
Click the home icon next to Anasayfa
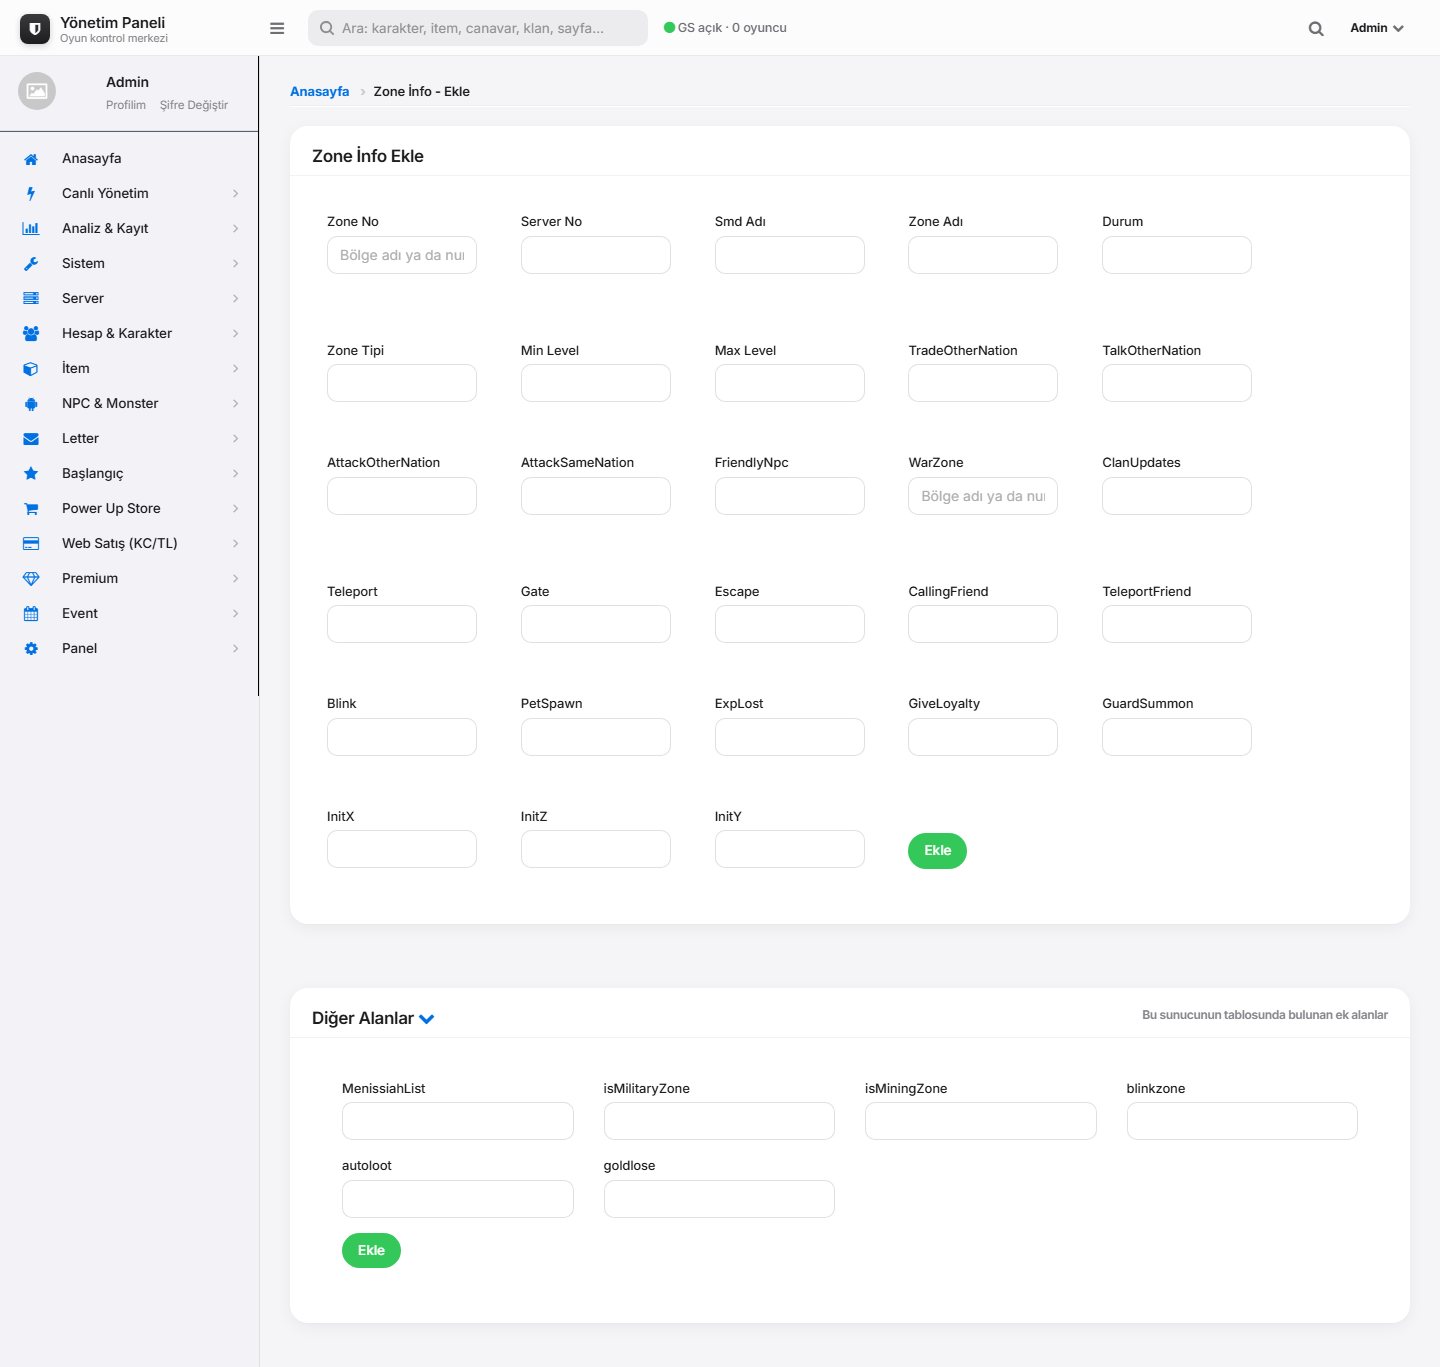click(x=31, y=159)
